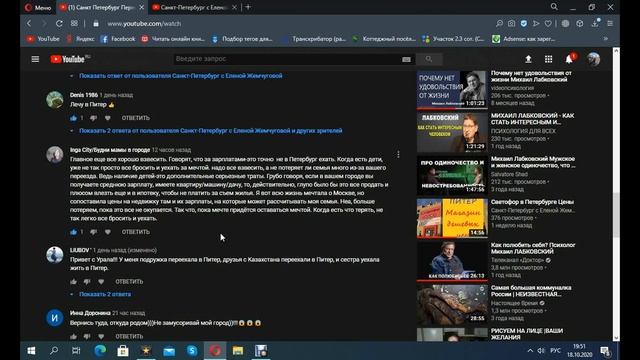
Task: Show hidden system tray icons
Action: 530,351
